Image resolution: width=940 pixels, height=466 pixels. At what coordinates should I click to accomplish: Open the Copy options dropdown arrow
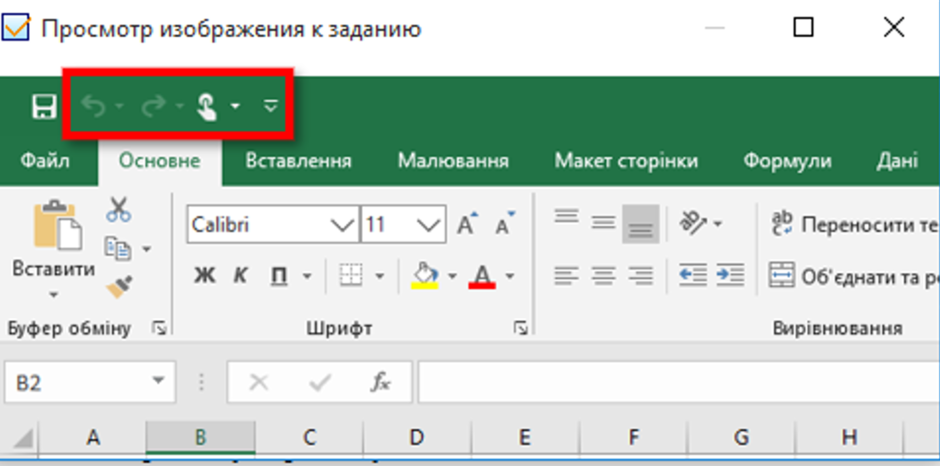coord(146,248)
